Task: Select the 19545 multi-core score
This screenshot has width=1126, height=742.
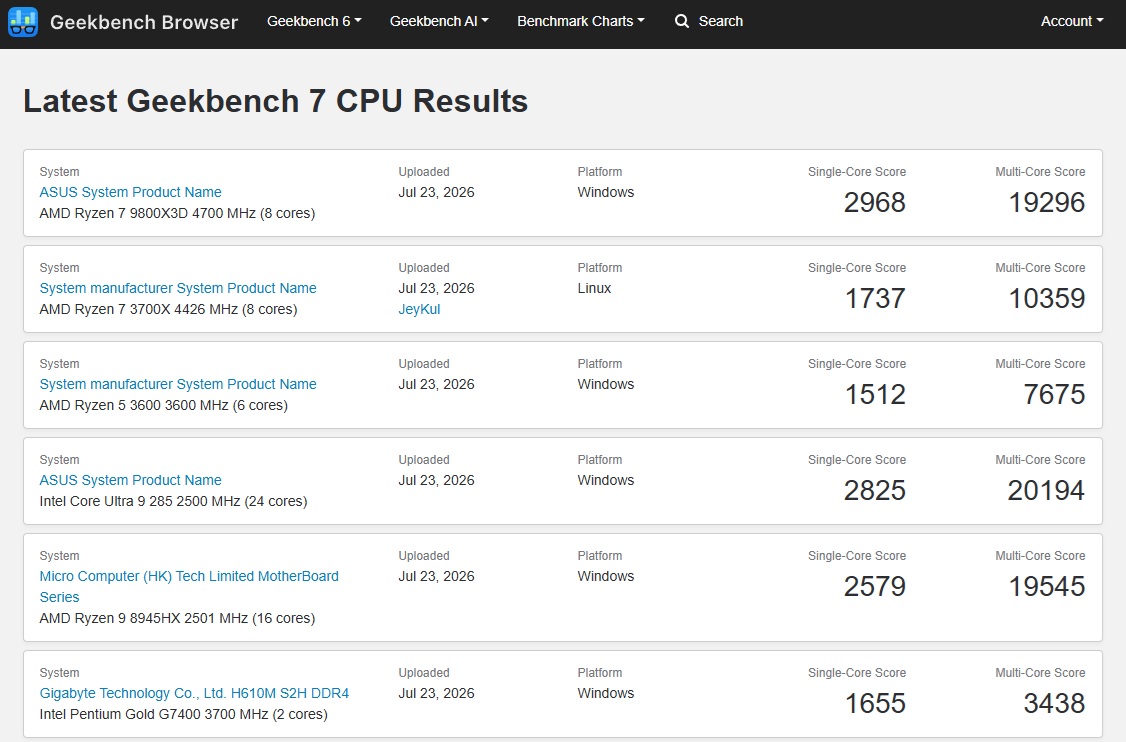Action: [x=1046, y=586]
